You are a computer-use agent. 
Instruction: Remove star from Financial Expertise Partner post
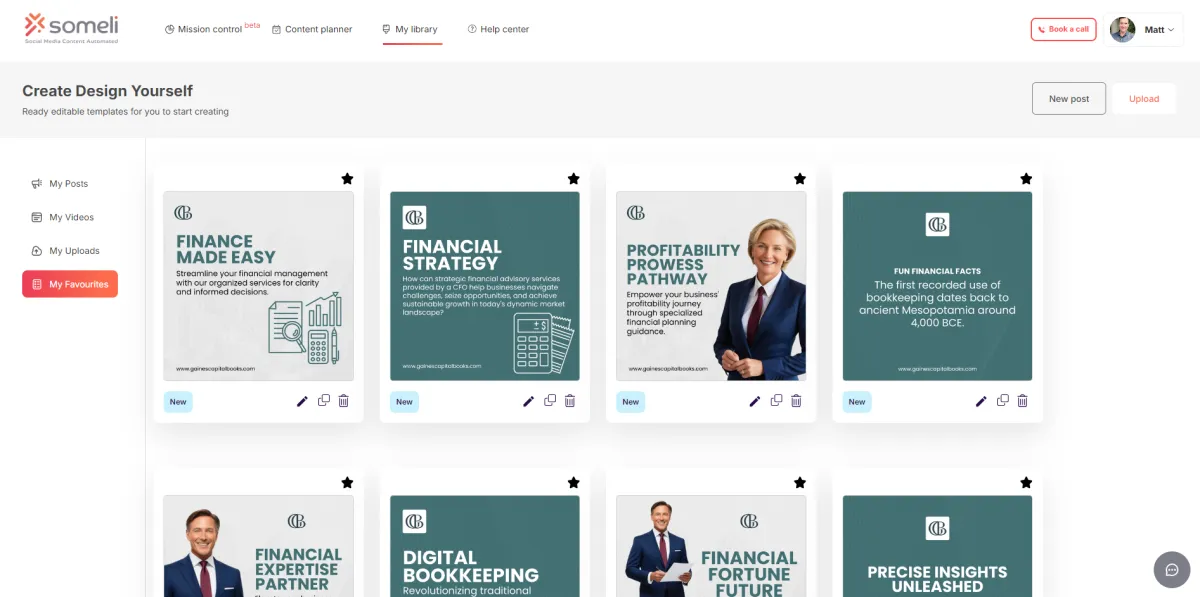point(347,483)
